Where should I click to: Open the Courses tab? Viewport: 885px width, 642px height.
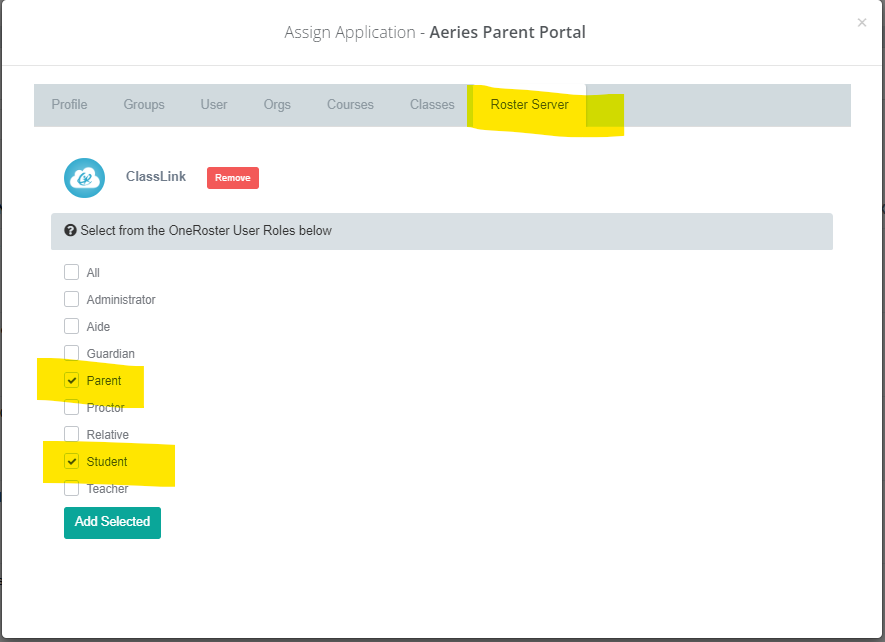351,105
